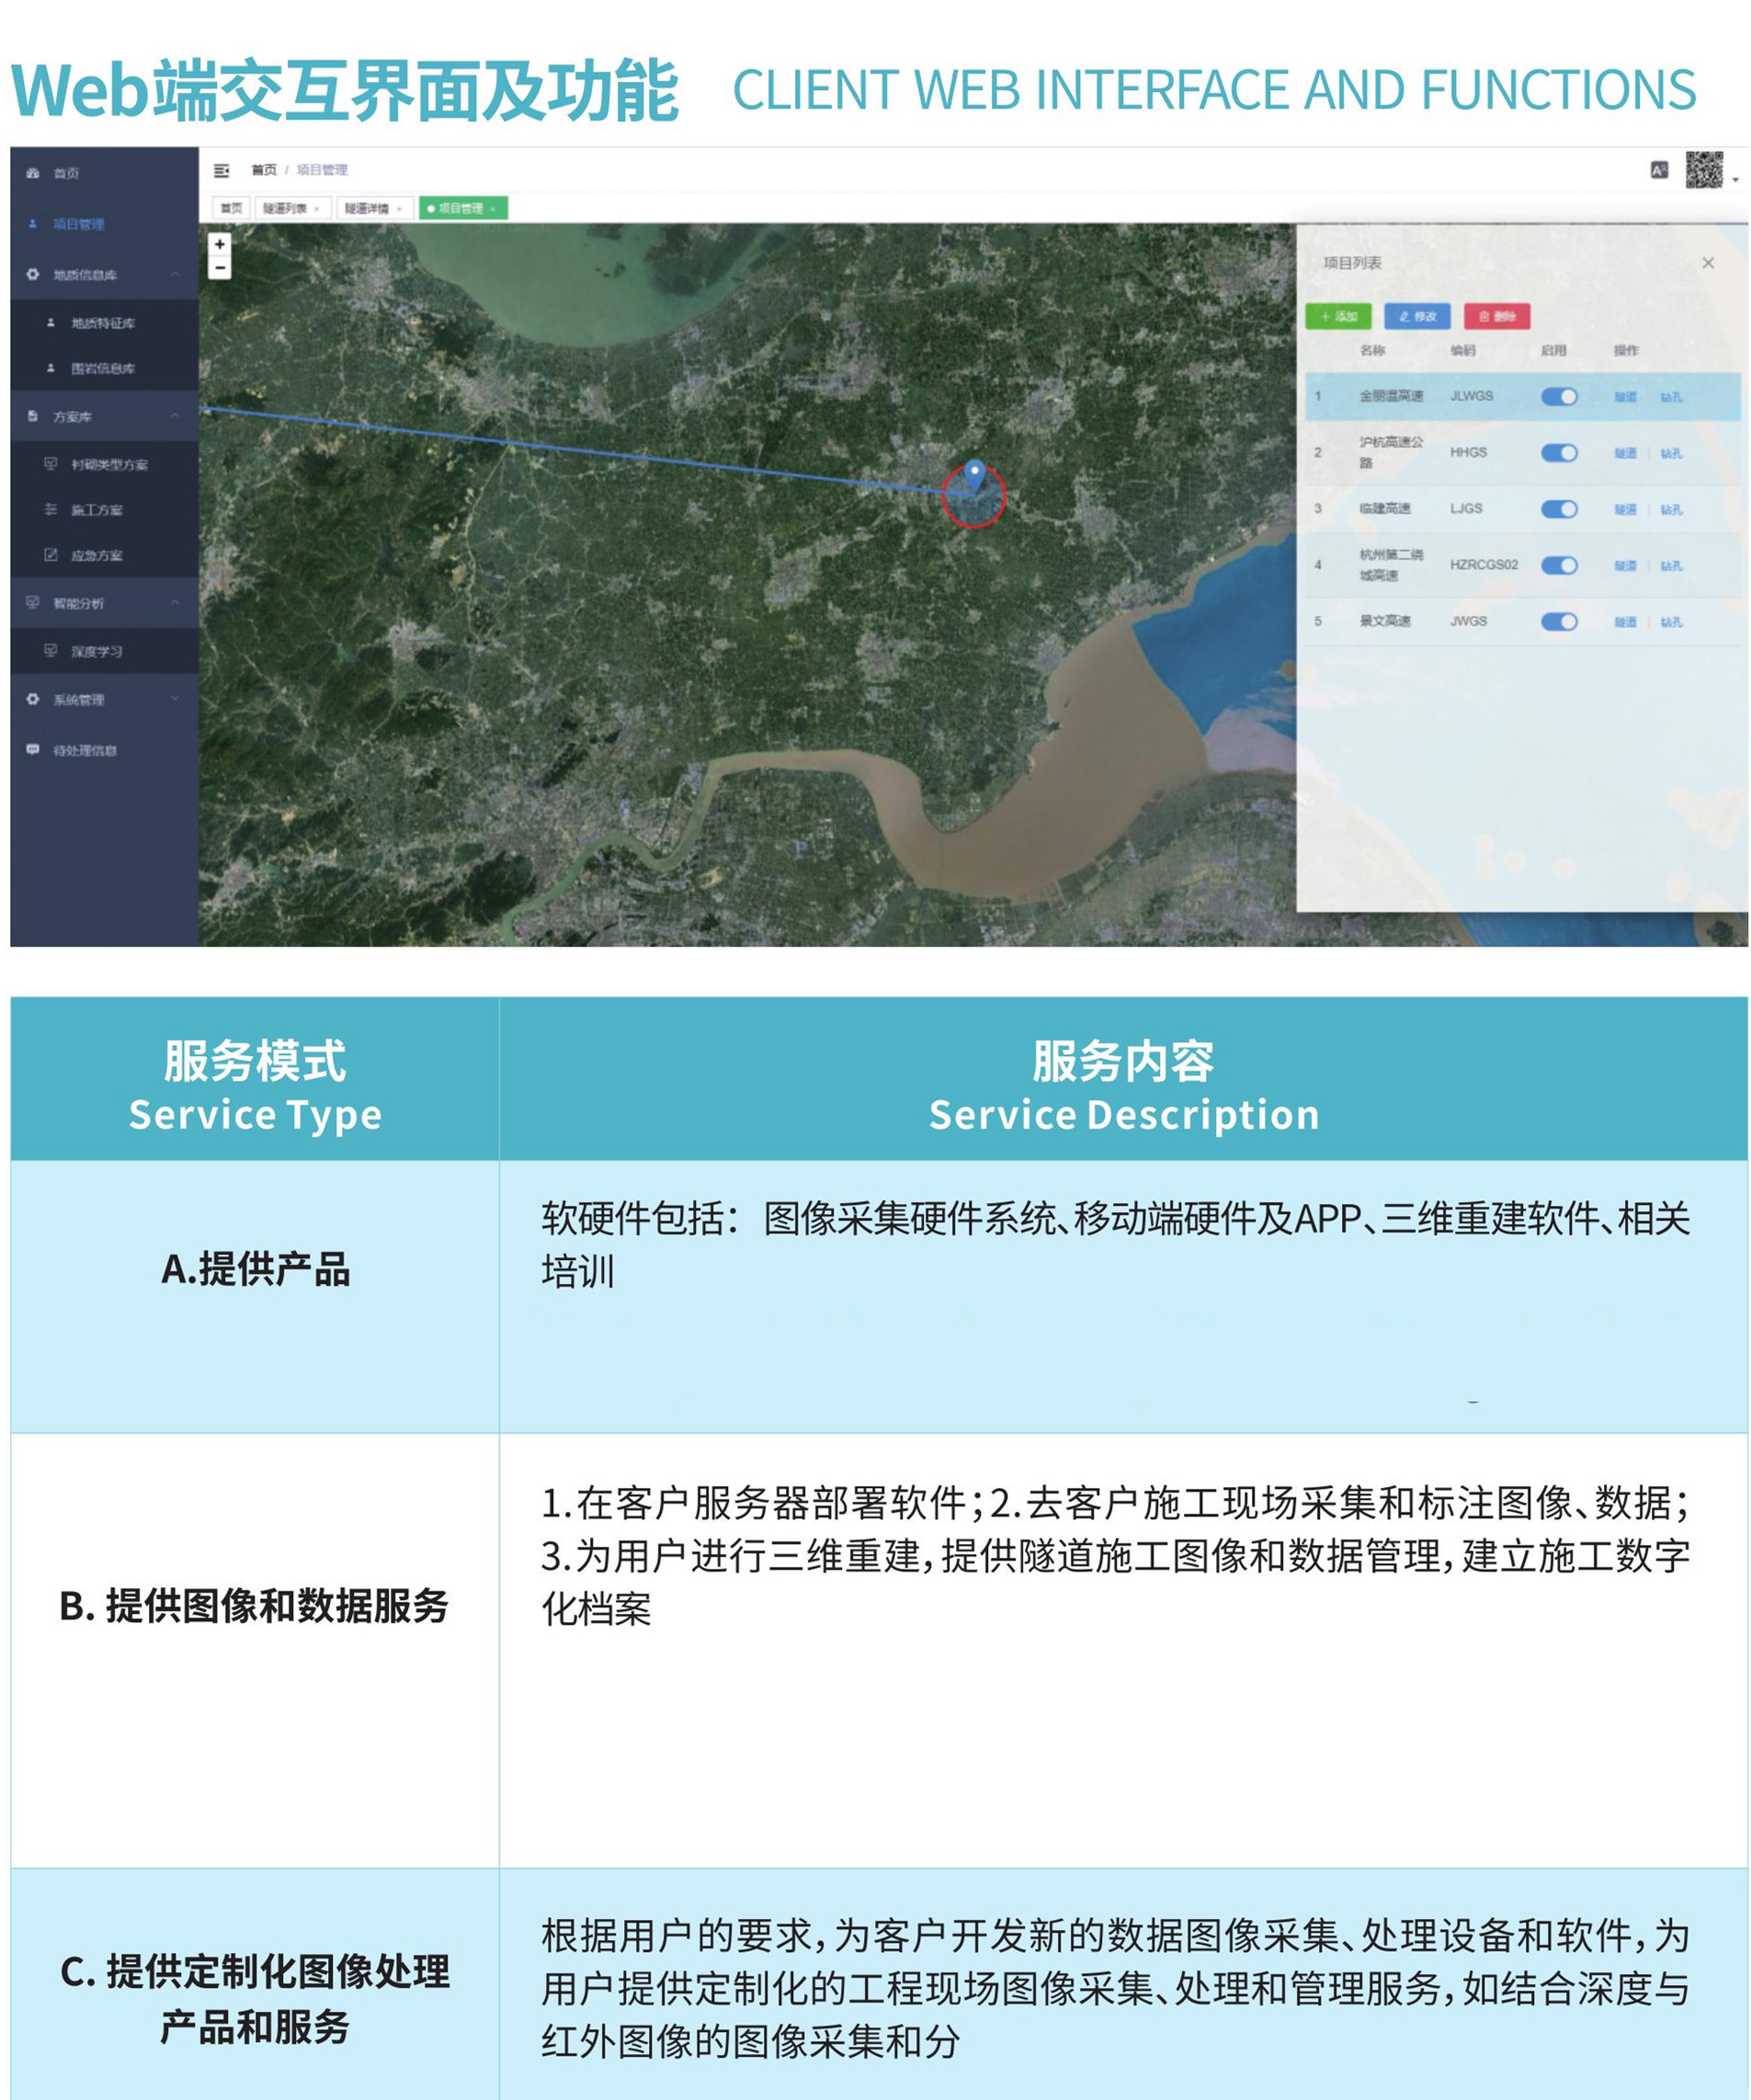Toggle the enable switch for 景文高速 JWGS

coord(1558,622)
